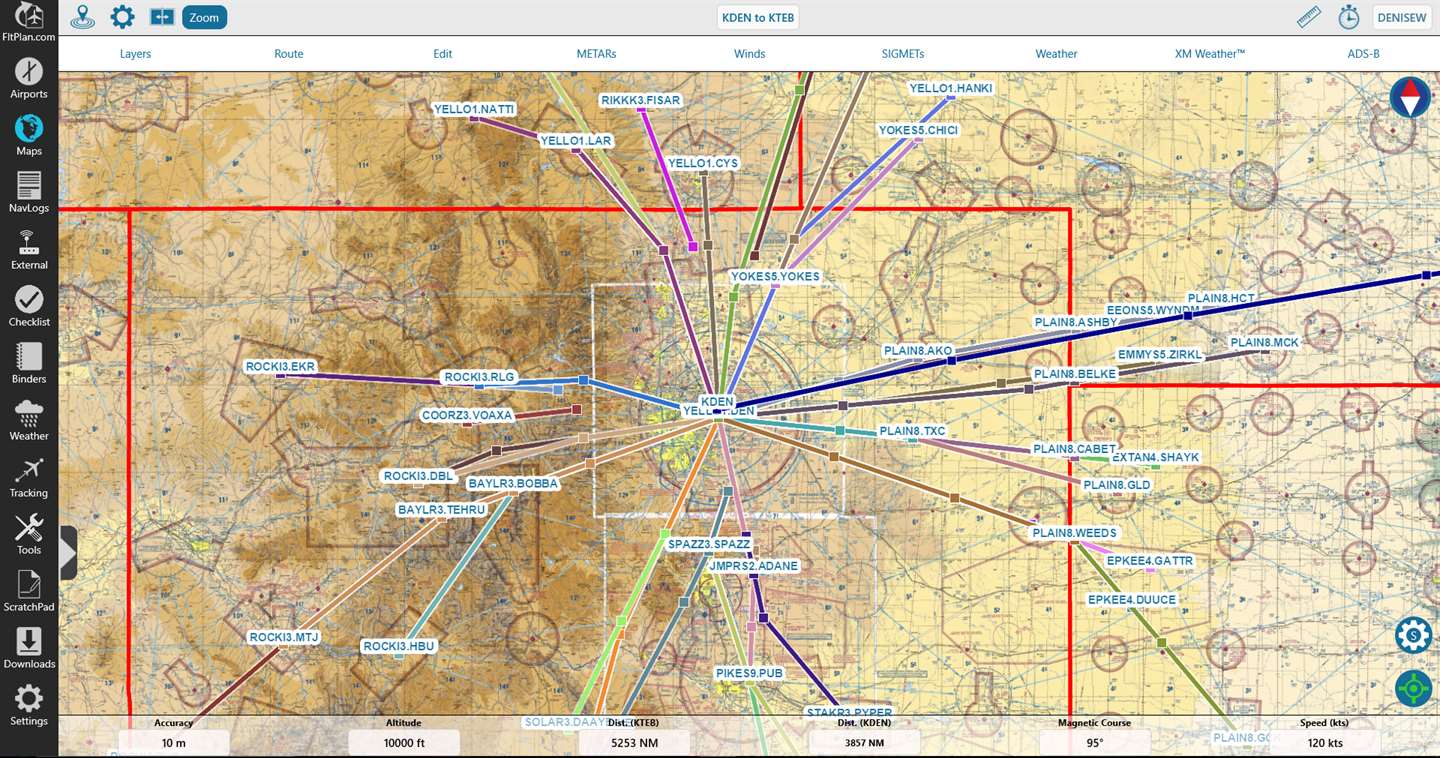Select the ROCKI3.MTJ waypoint label

pyautogui.click(x=284, y=637)
